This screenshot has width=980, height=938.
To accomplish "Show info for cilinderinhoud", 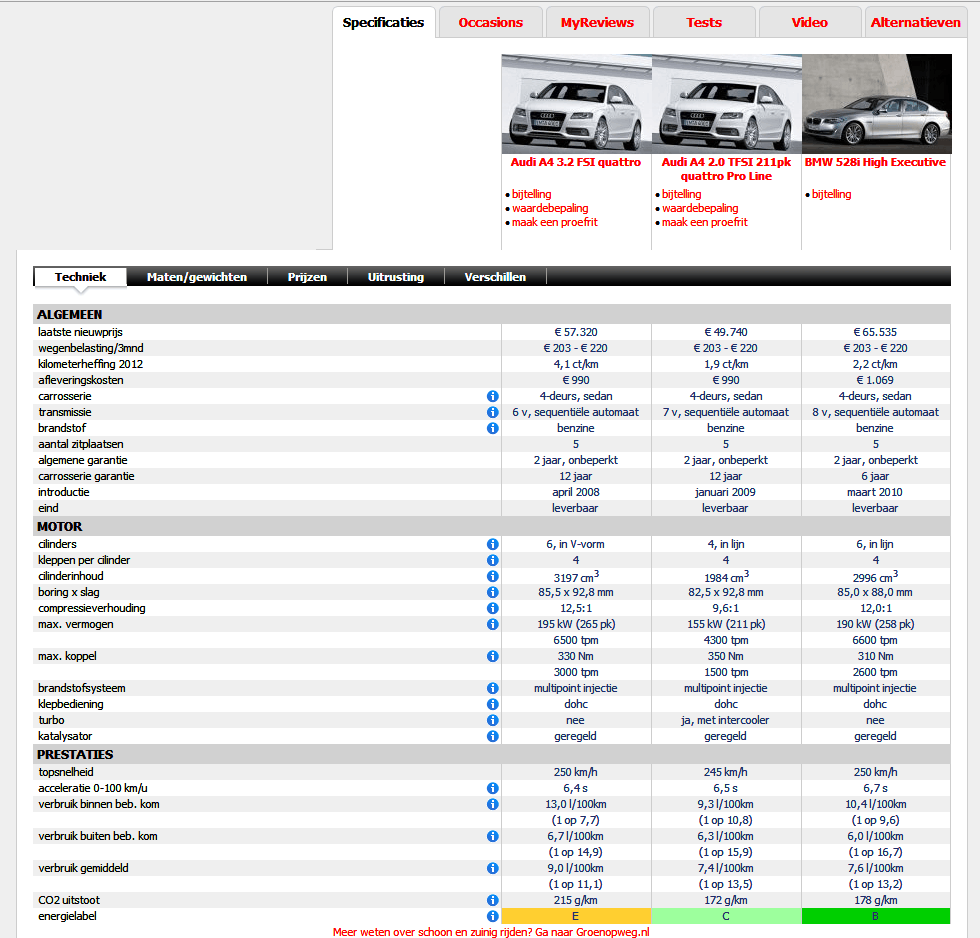I will point(492,576).
